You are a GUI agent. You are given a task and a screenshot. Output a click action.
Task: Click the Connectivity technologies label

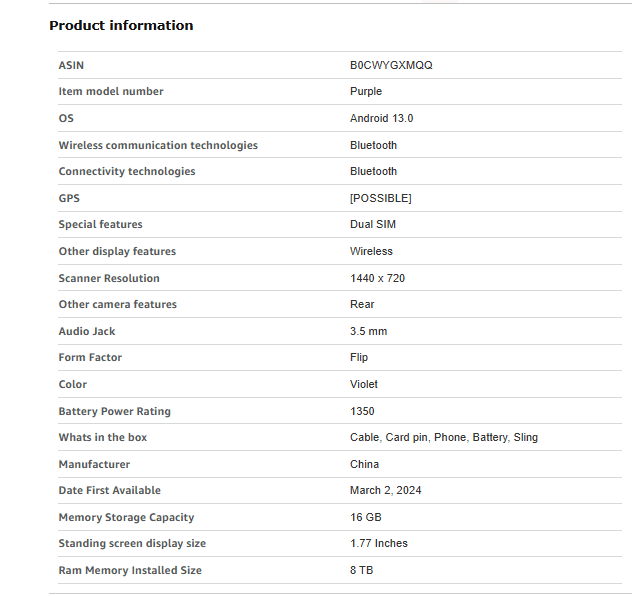pos(127,172)
